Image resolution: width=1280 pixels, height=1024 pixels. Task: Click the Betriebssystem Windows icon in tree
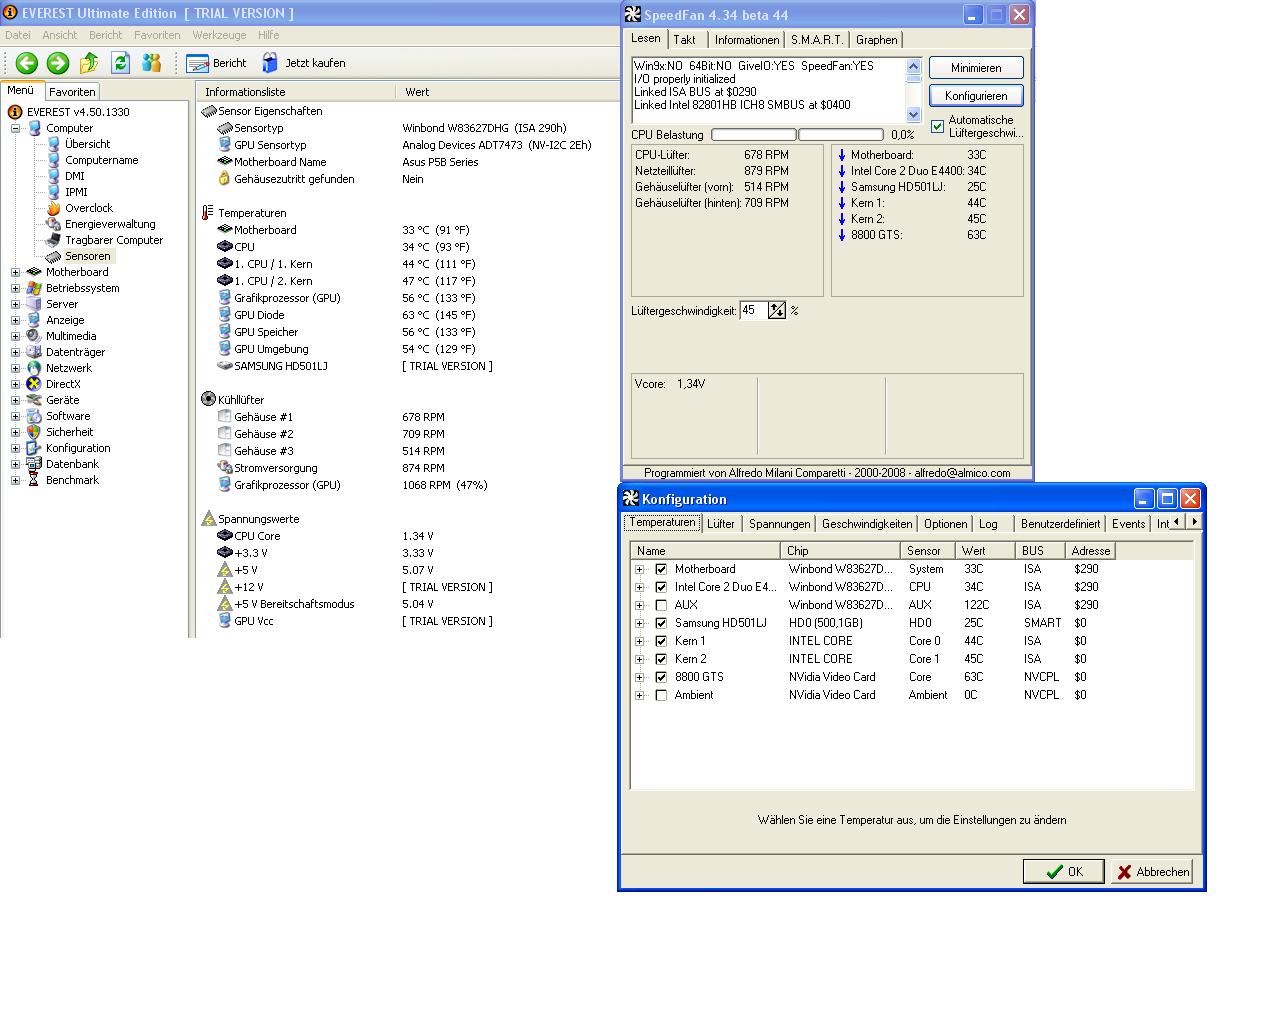tap(34, 288)
